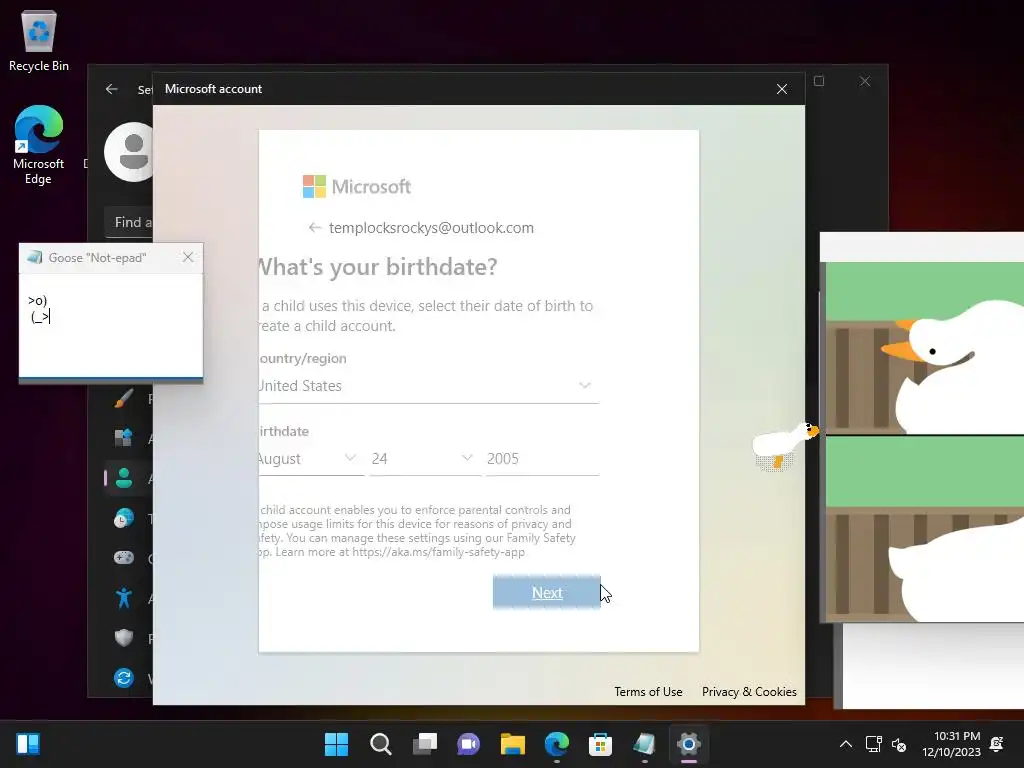Click the Settings user profile avatar

129,152
